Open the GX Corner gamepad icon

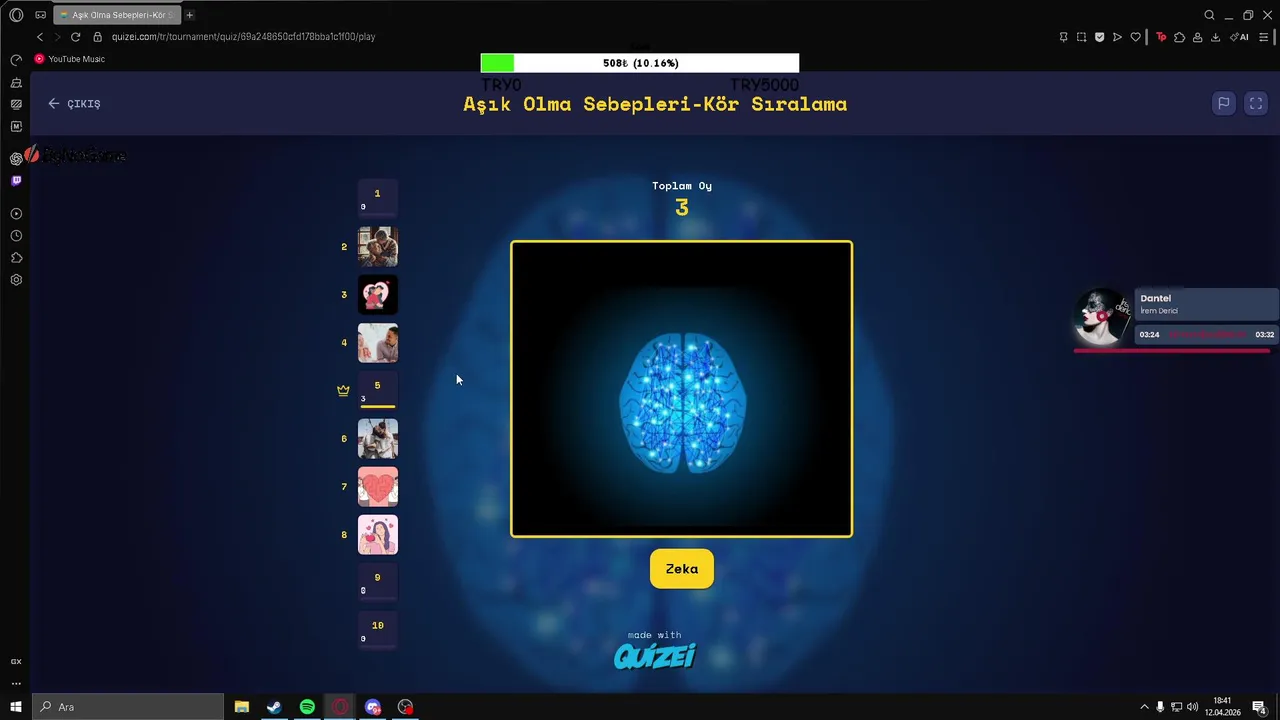coord(40,15)
